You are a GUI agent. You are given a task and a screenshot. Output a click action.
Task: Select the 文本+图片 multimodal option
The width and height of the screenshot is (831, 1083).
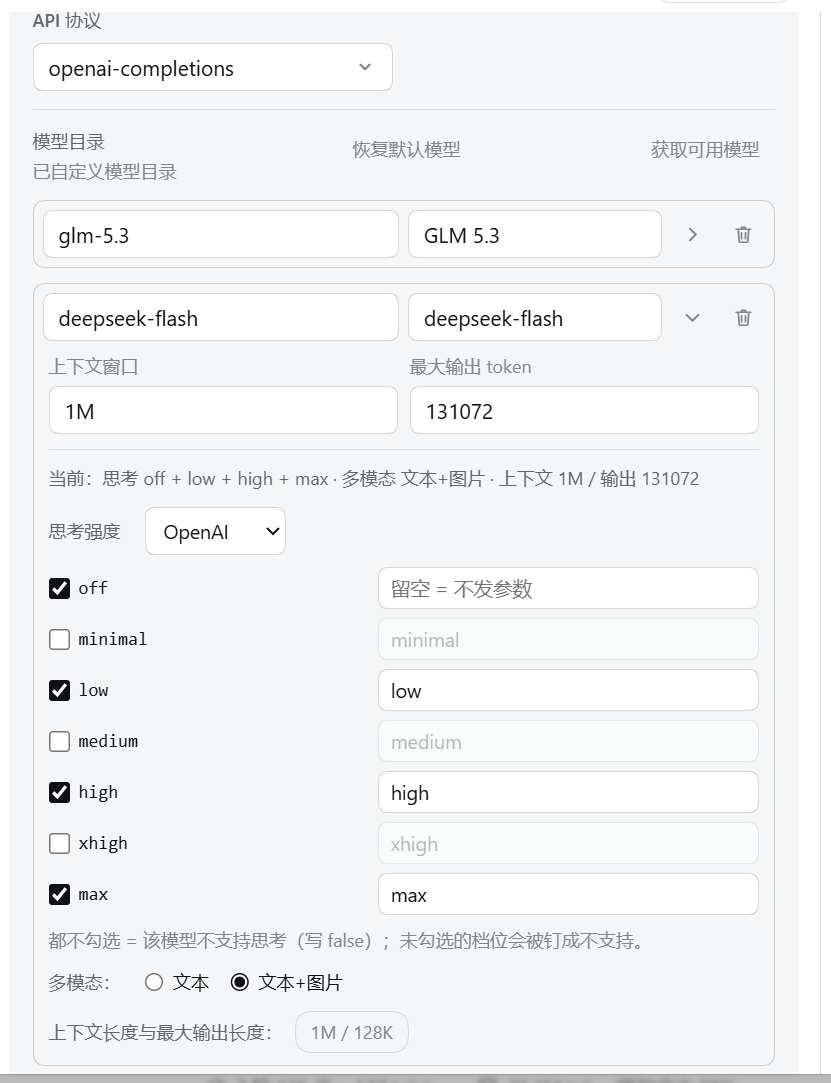click(x=240, y=982)
